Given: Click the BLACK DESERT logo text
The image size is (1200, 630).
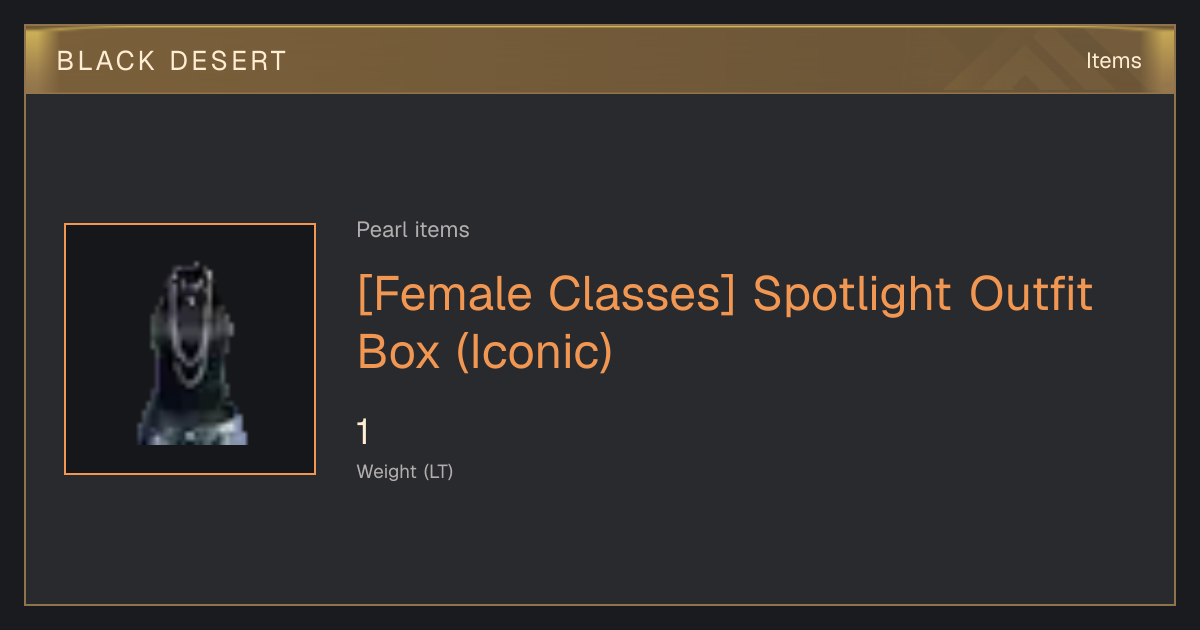Looking at the screenshot, I should point(172,61).
